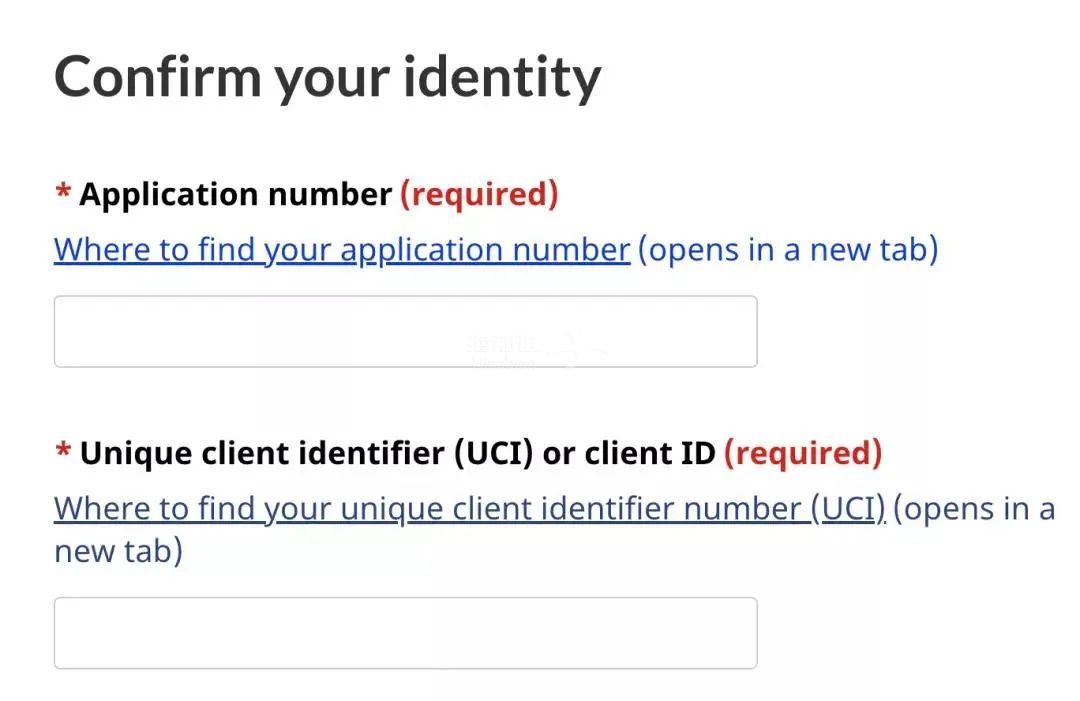Click '(opens in a new tab)' after application link
Viewport: 1080px width, 701px height.
coord(787,249)
